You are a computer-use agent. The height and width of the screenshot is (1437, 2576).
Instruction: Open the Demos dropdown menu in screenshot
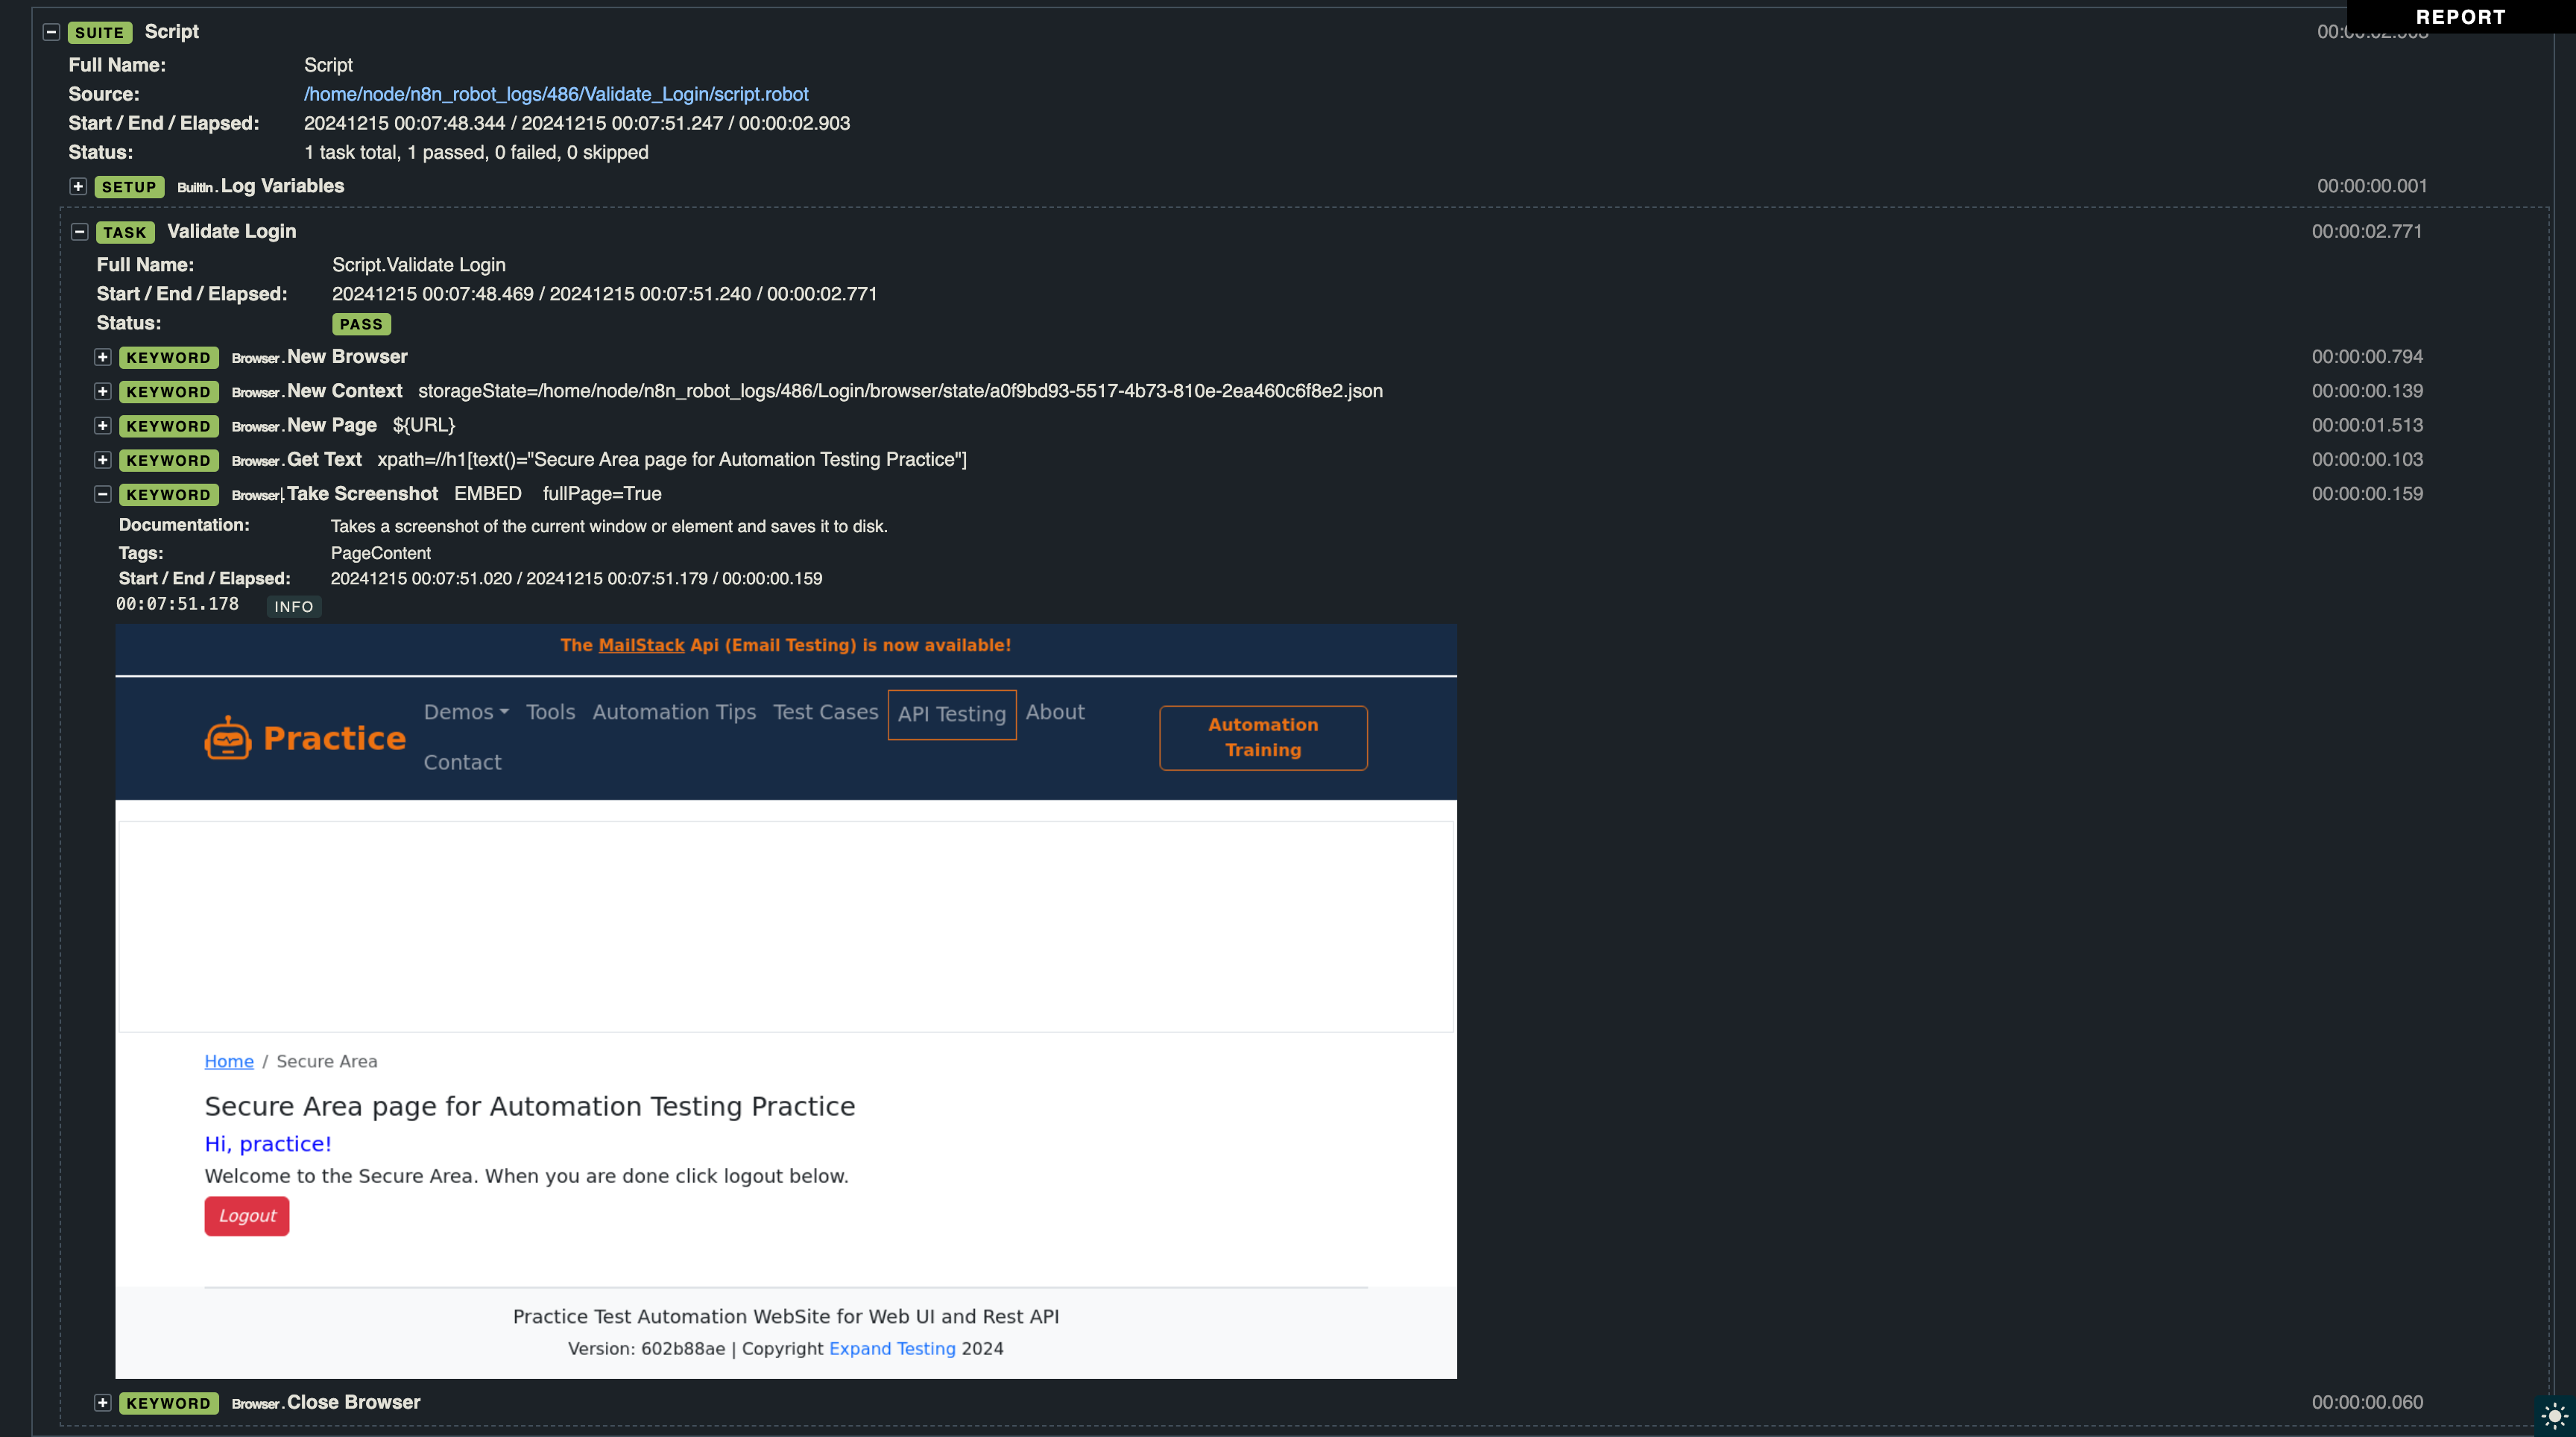click(465, 712)
